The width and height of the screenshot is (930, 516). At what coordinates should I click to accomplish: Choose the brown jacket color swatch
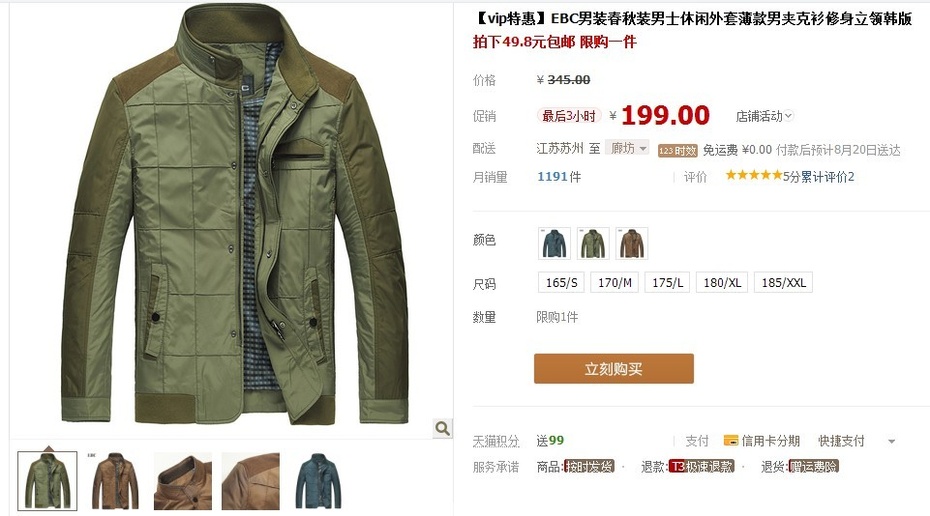(632, 243)
